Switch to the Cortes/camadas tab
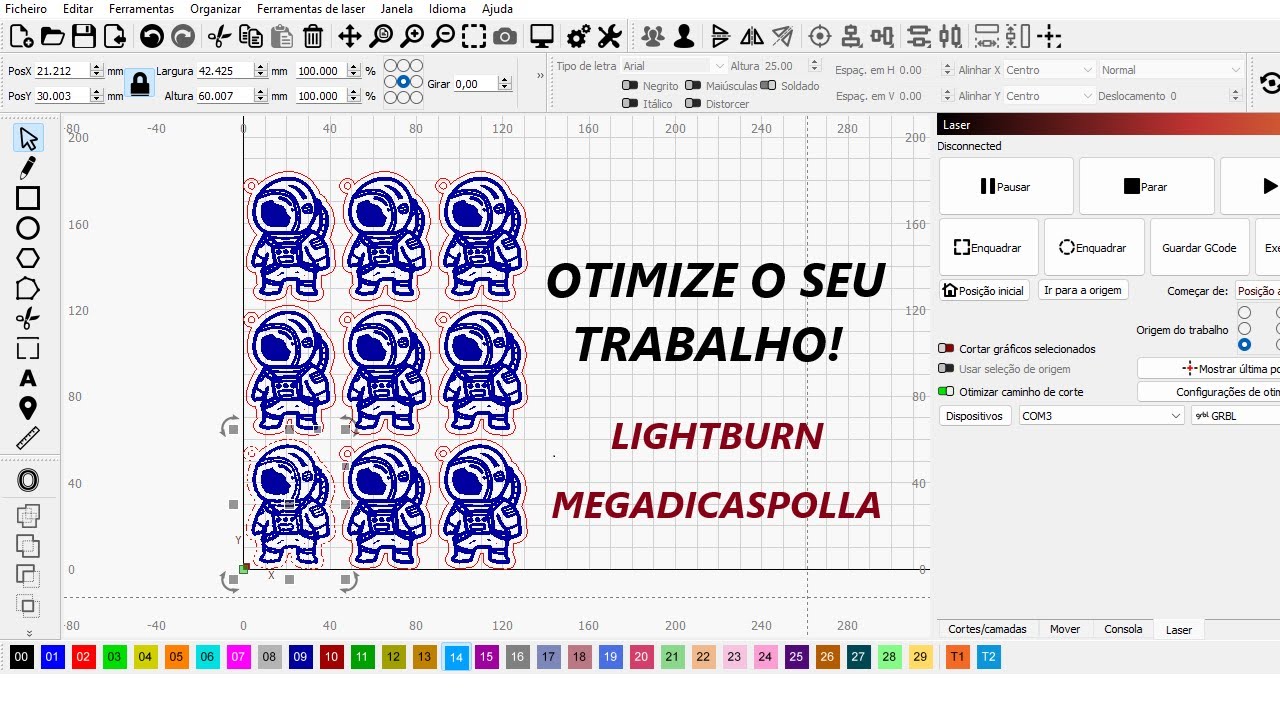Screen dimensions: 1280x720 pos(987,629)
